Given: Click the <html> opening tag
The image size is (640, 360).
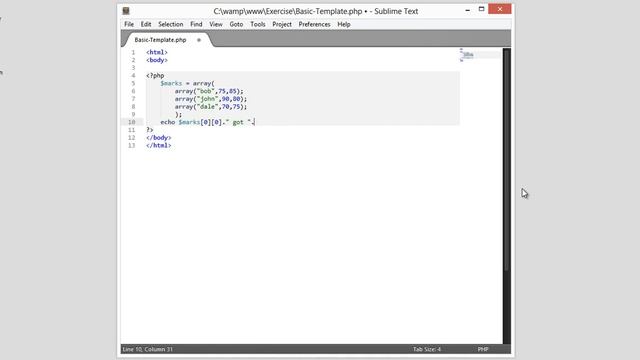Looking at the screenshot, I should point(157,52).
